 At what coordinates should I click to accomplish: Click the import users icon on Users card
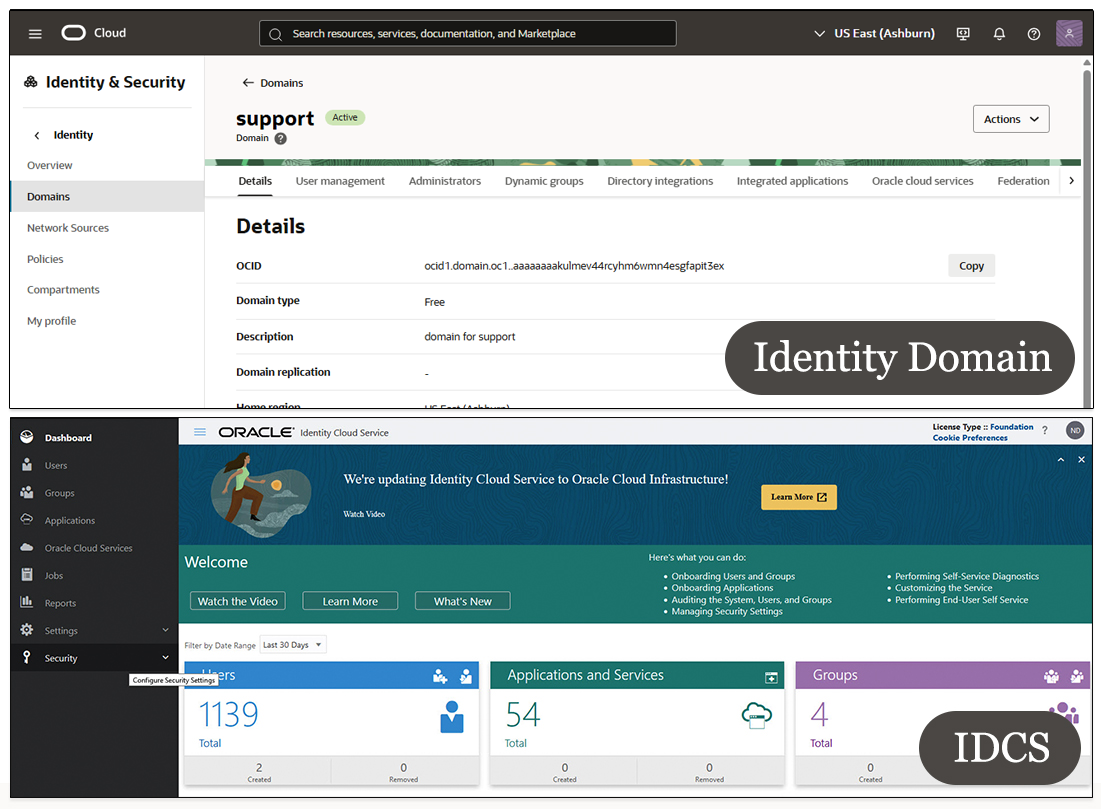(466, 676)
